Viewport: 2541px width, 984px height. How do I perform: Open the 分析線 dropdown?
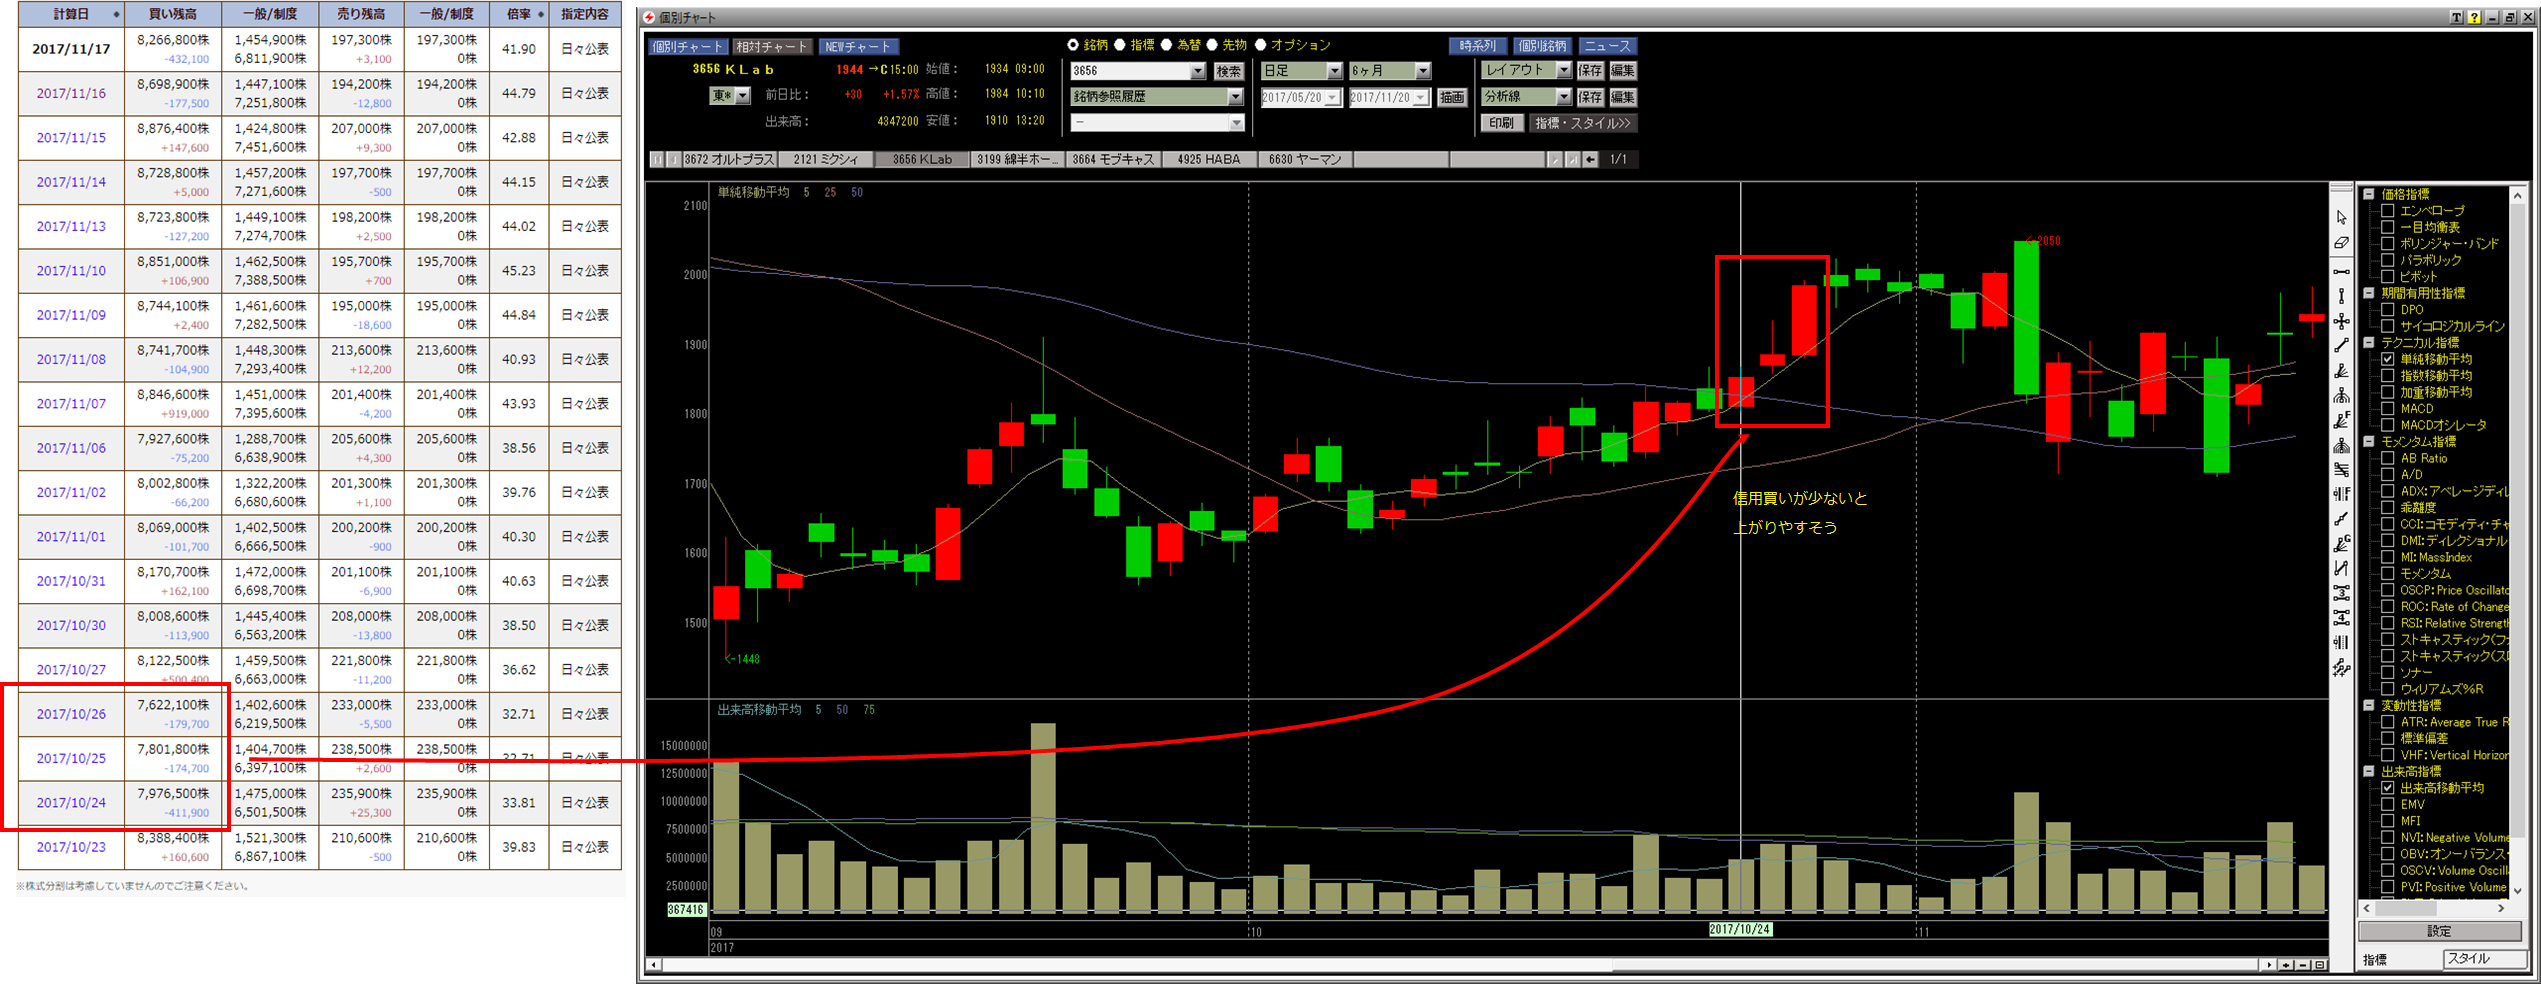[x=1563, y=97]
